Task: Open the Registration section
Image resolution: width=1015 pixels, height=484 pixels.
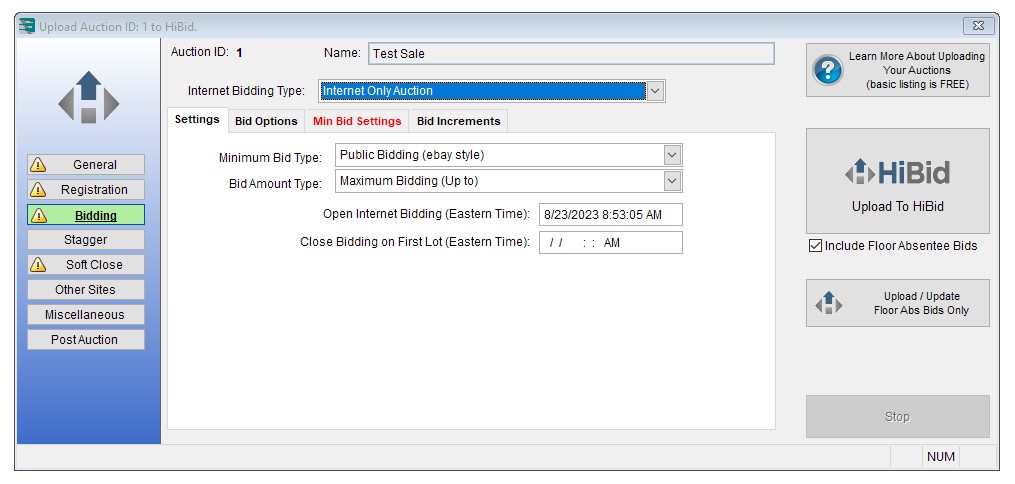Action: (86, 190)
